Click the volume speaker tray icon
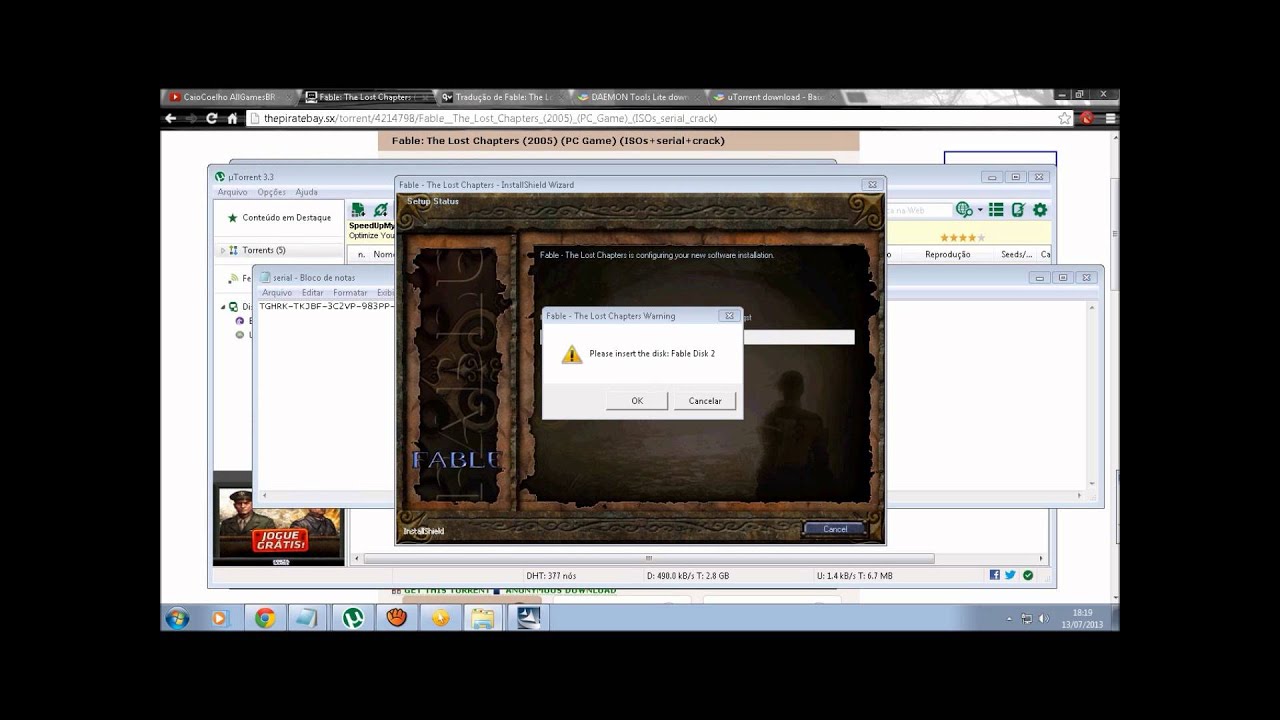The width and height of the screenshot is (1280, 720). click(x=1044, y=619)
